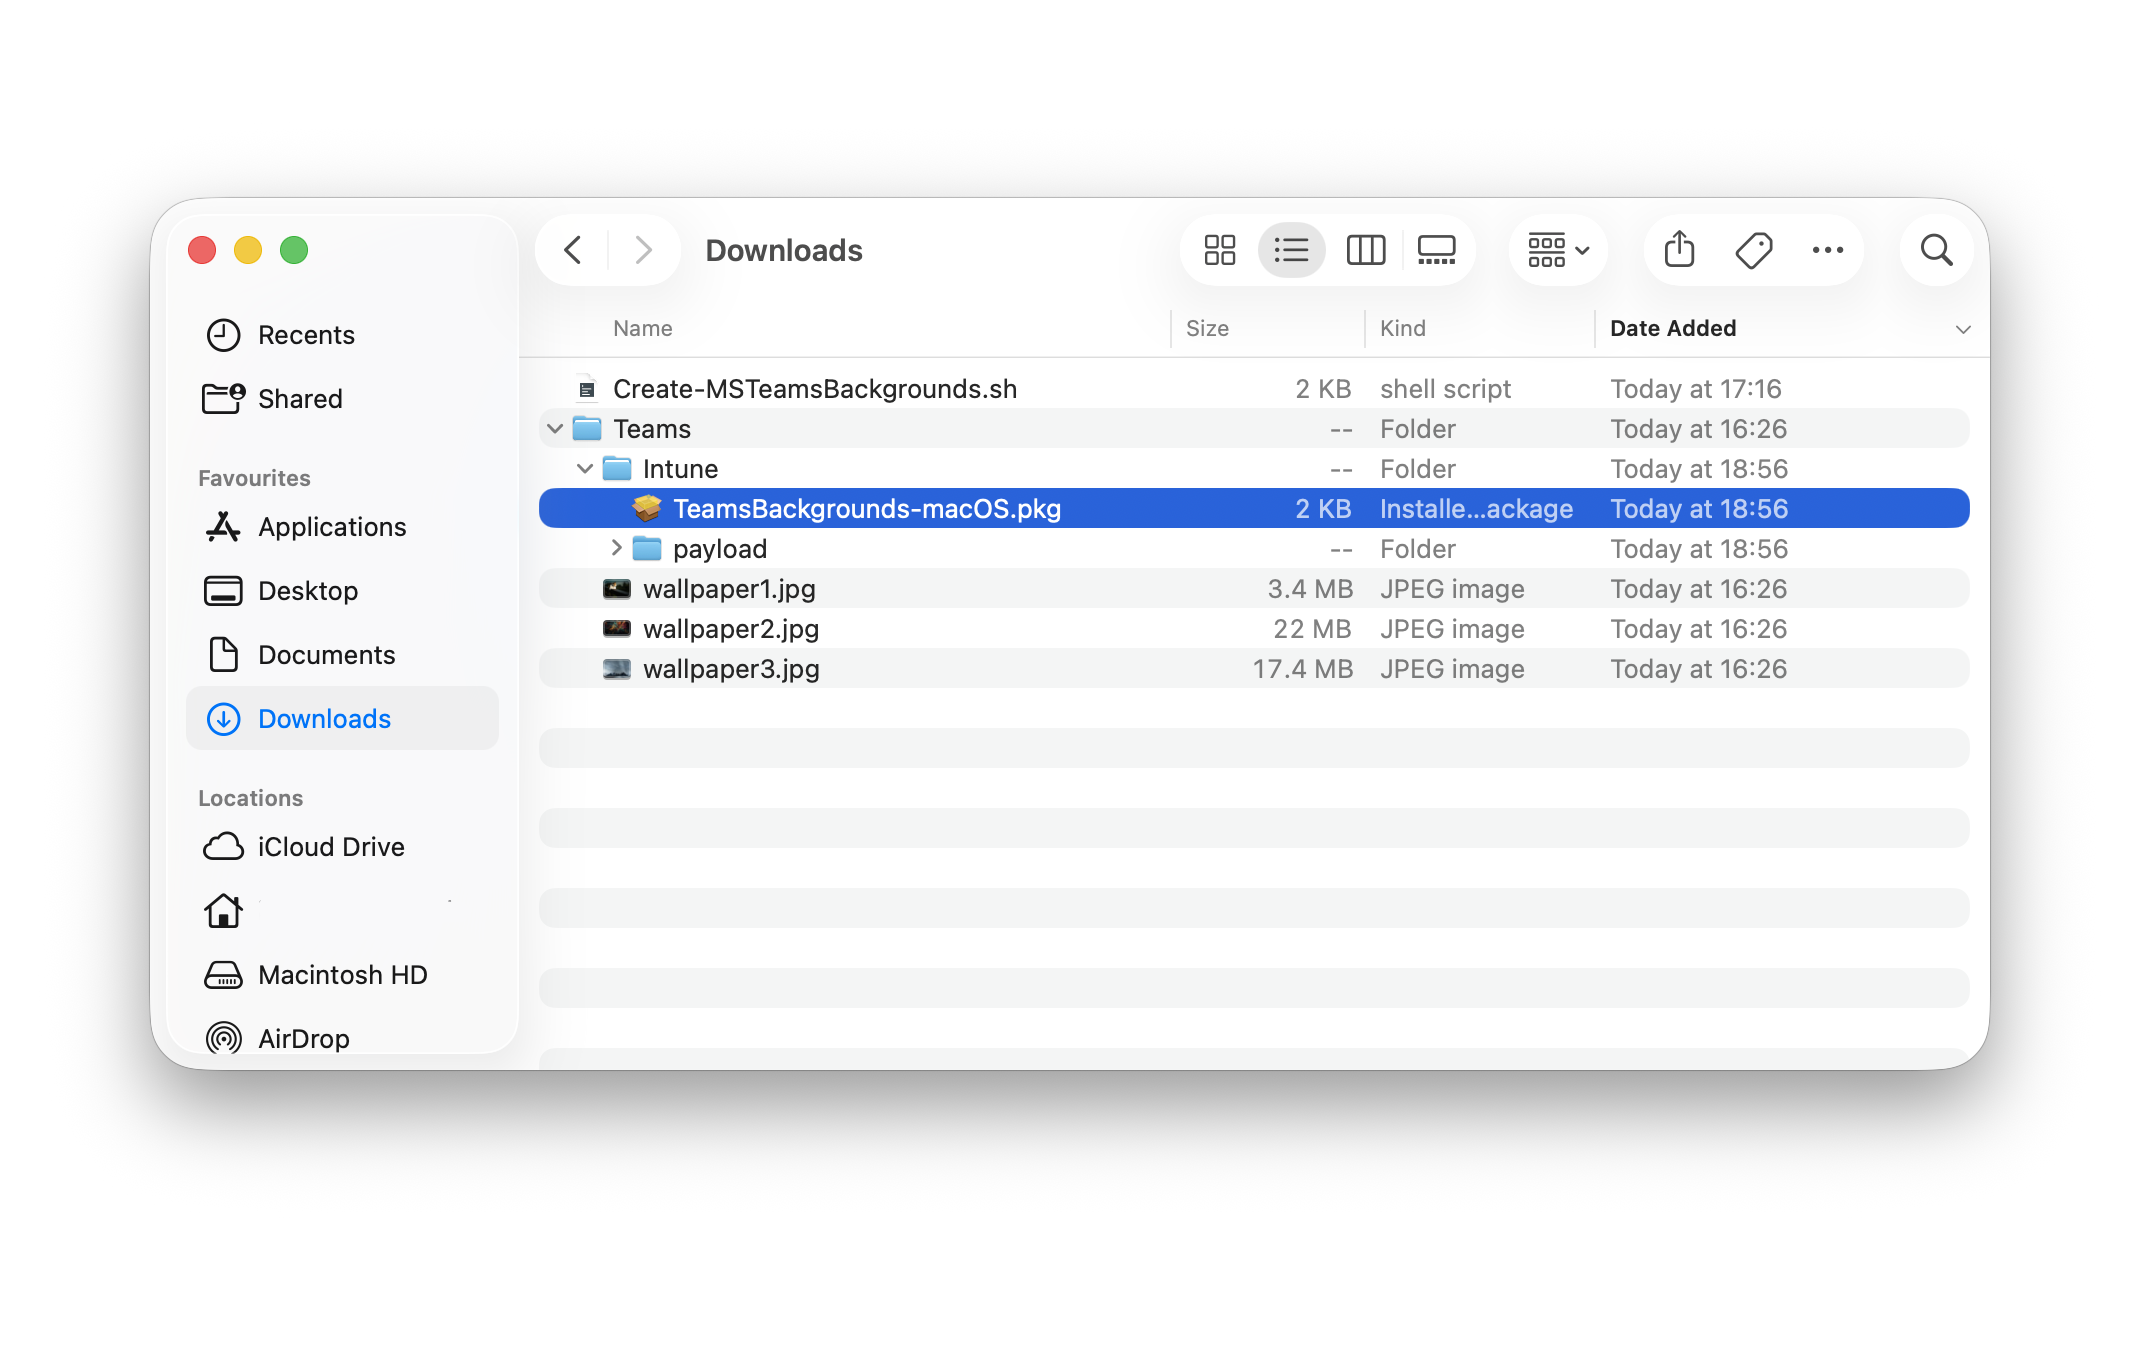2138x1356 pixels.
Task: Click the Share toolbar icon
Action: pos(1679,250)
